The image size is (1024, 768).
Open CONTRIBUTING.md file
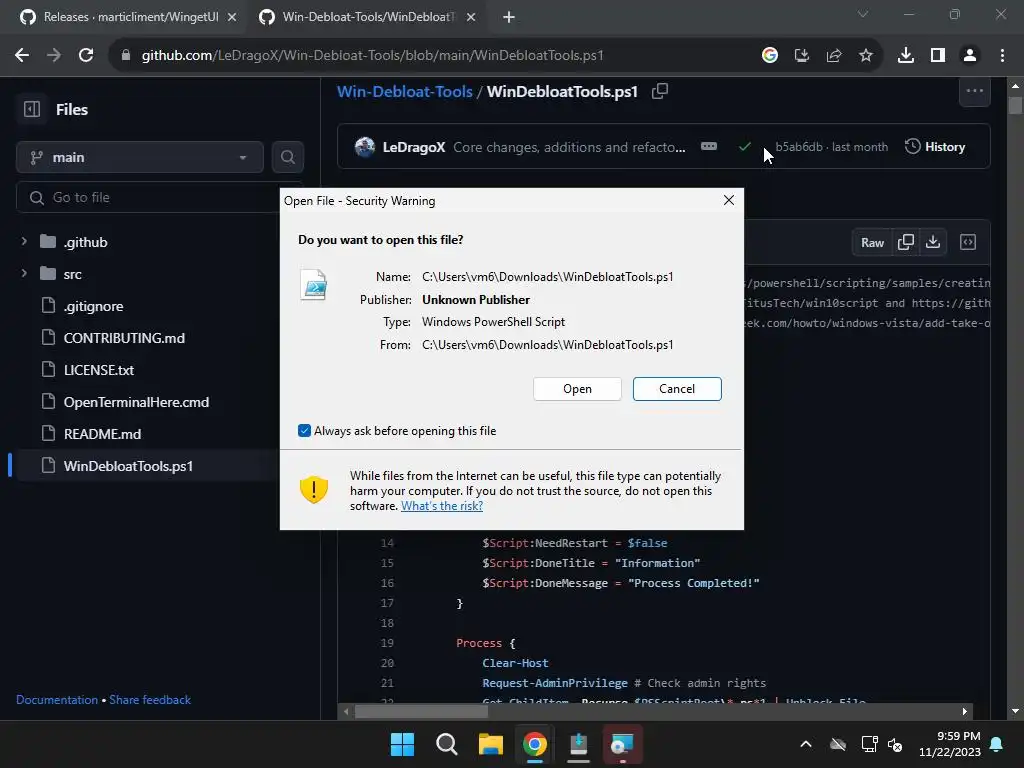pos(124,338)
